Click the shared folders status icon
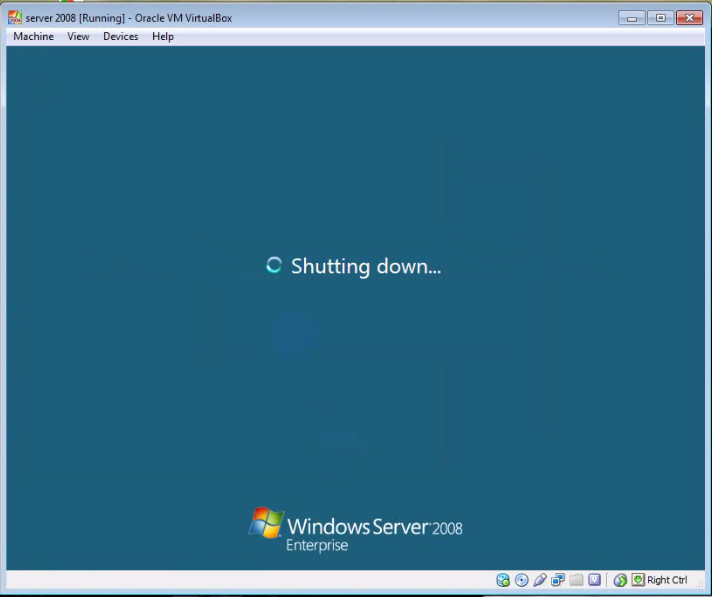This screenshot has height=597, width=712. pos(576,580)
